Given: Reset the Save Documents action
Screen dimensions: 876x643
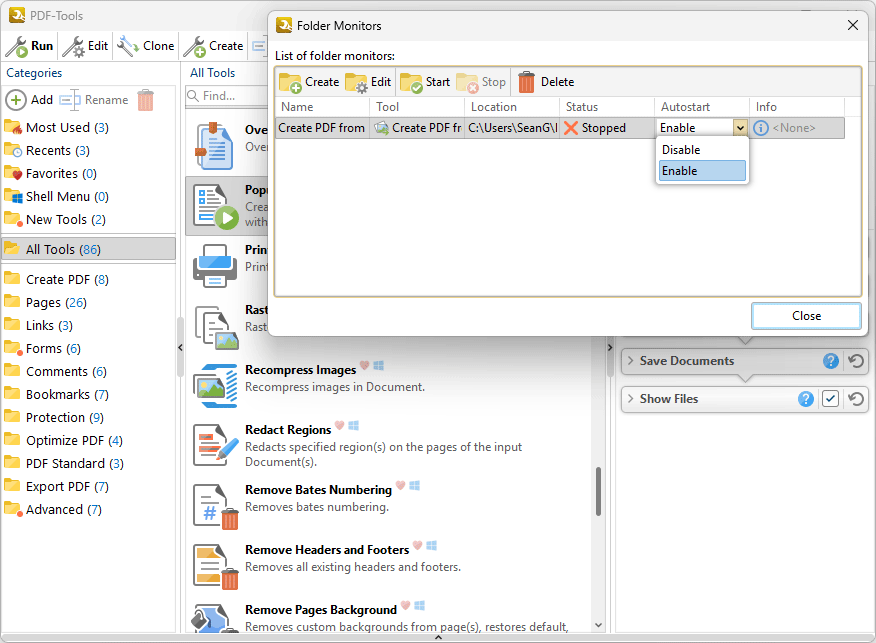Looking at the screenshot, I should click(x=856, y=361).
